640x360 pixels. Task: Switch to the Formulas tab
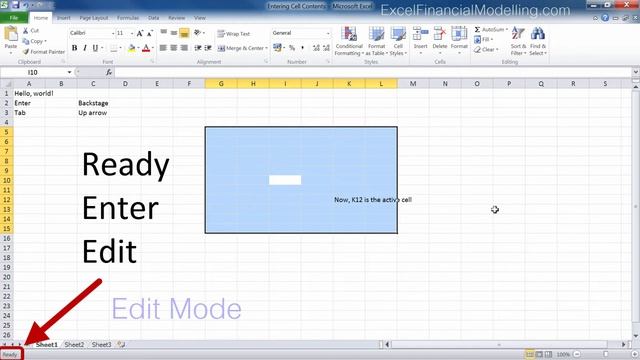128,18
